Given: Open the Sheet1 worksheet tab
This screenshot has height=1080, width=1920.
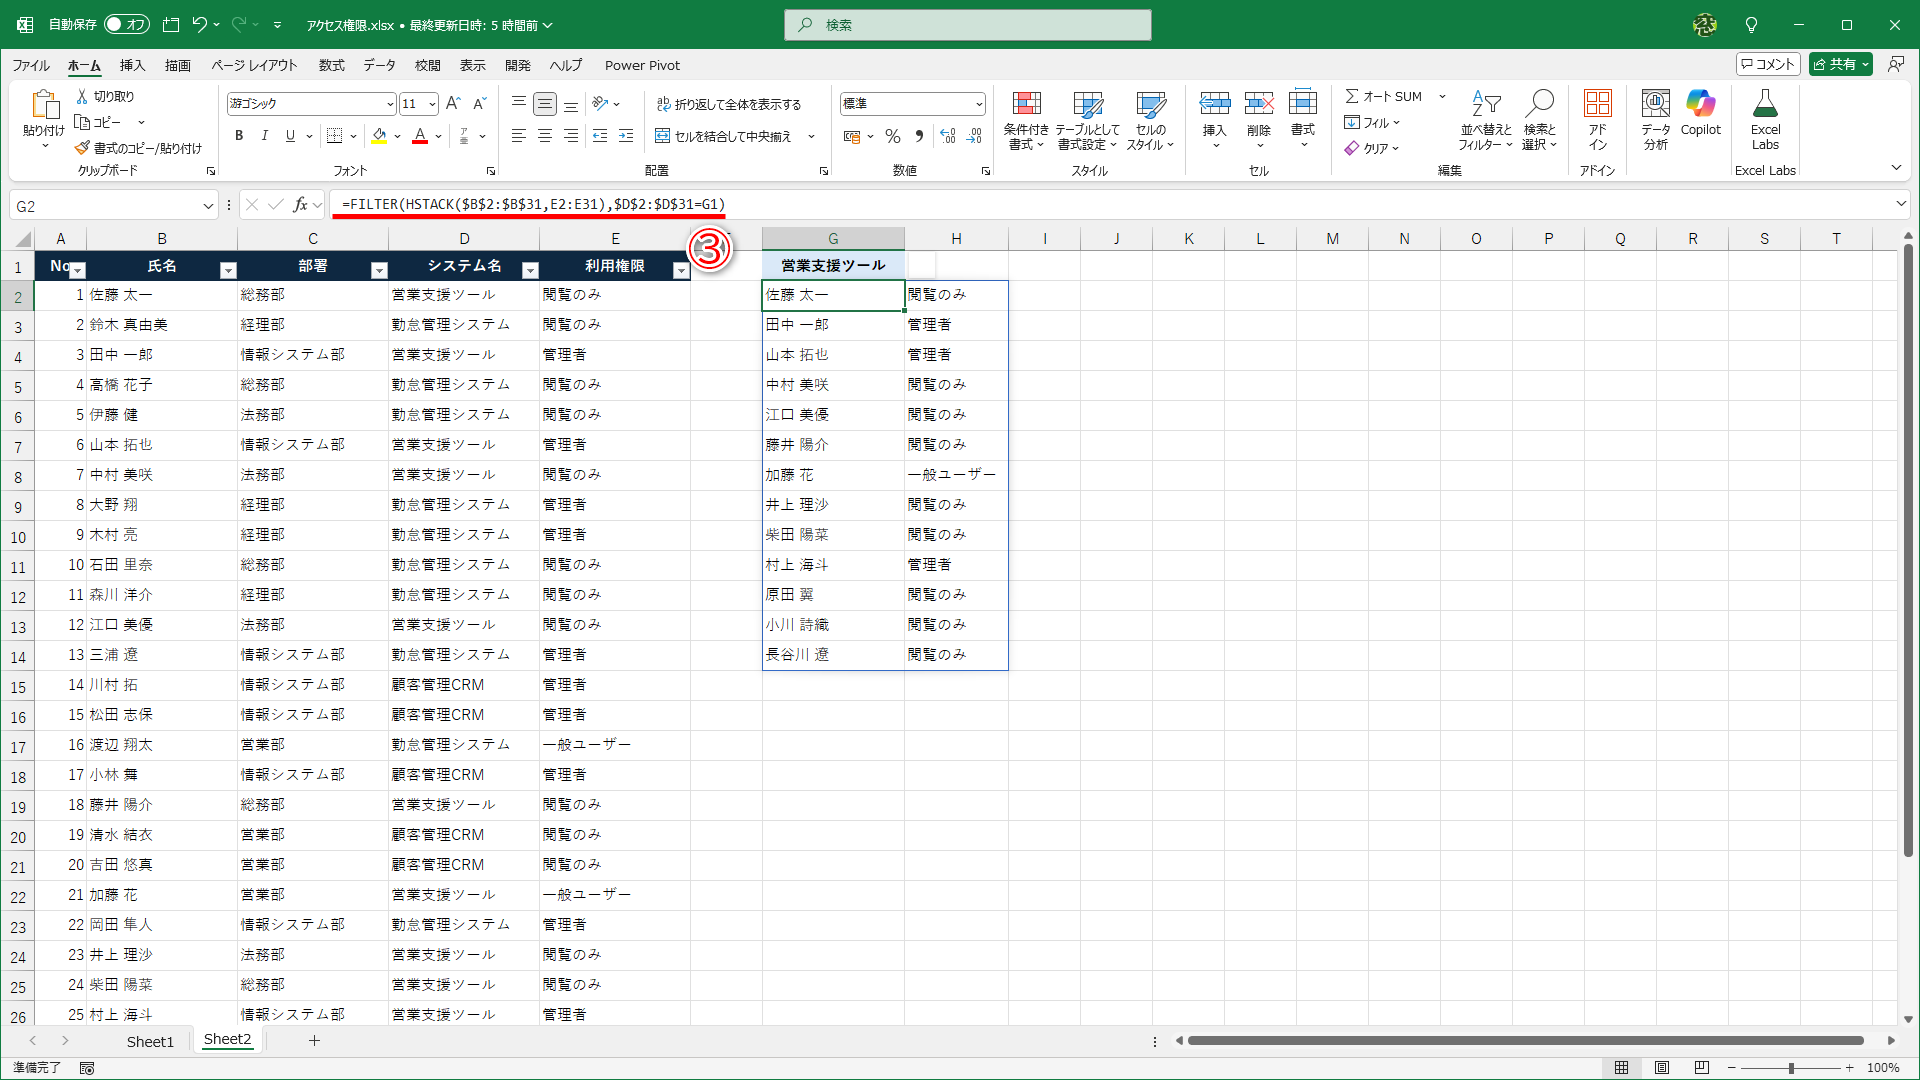Looking at the screenshot, I should coord(150,1041).
